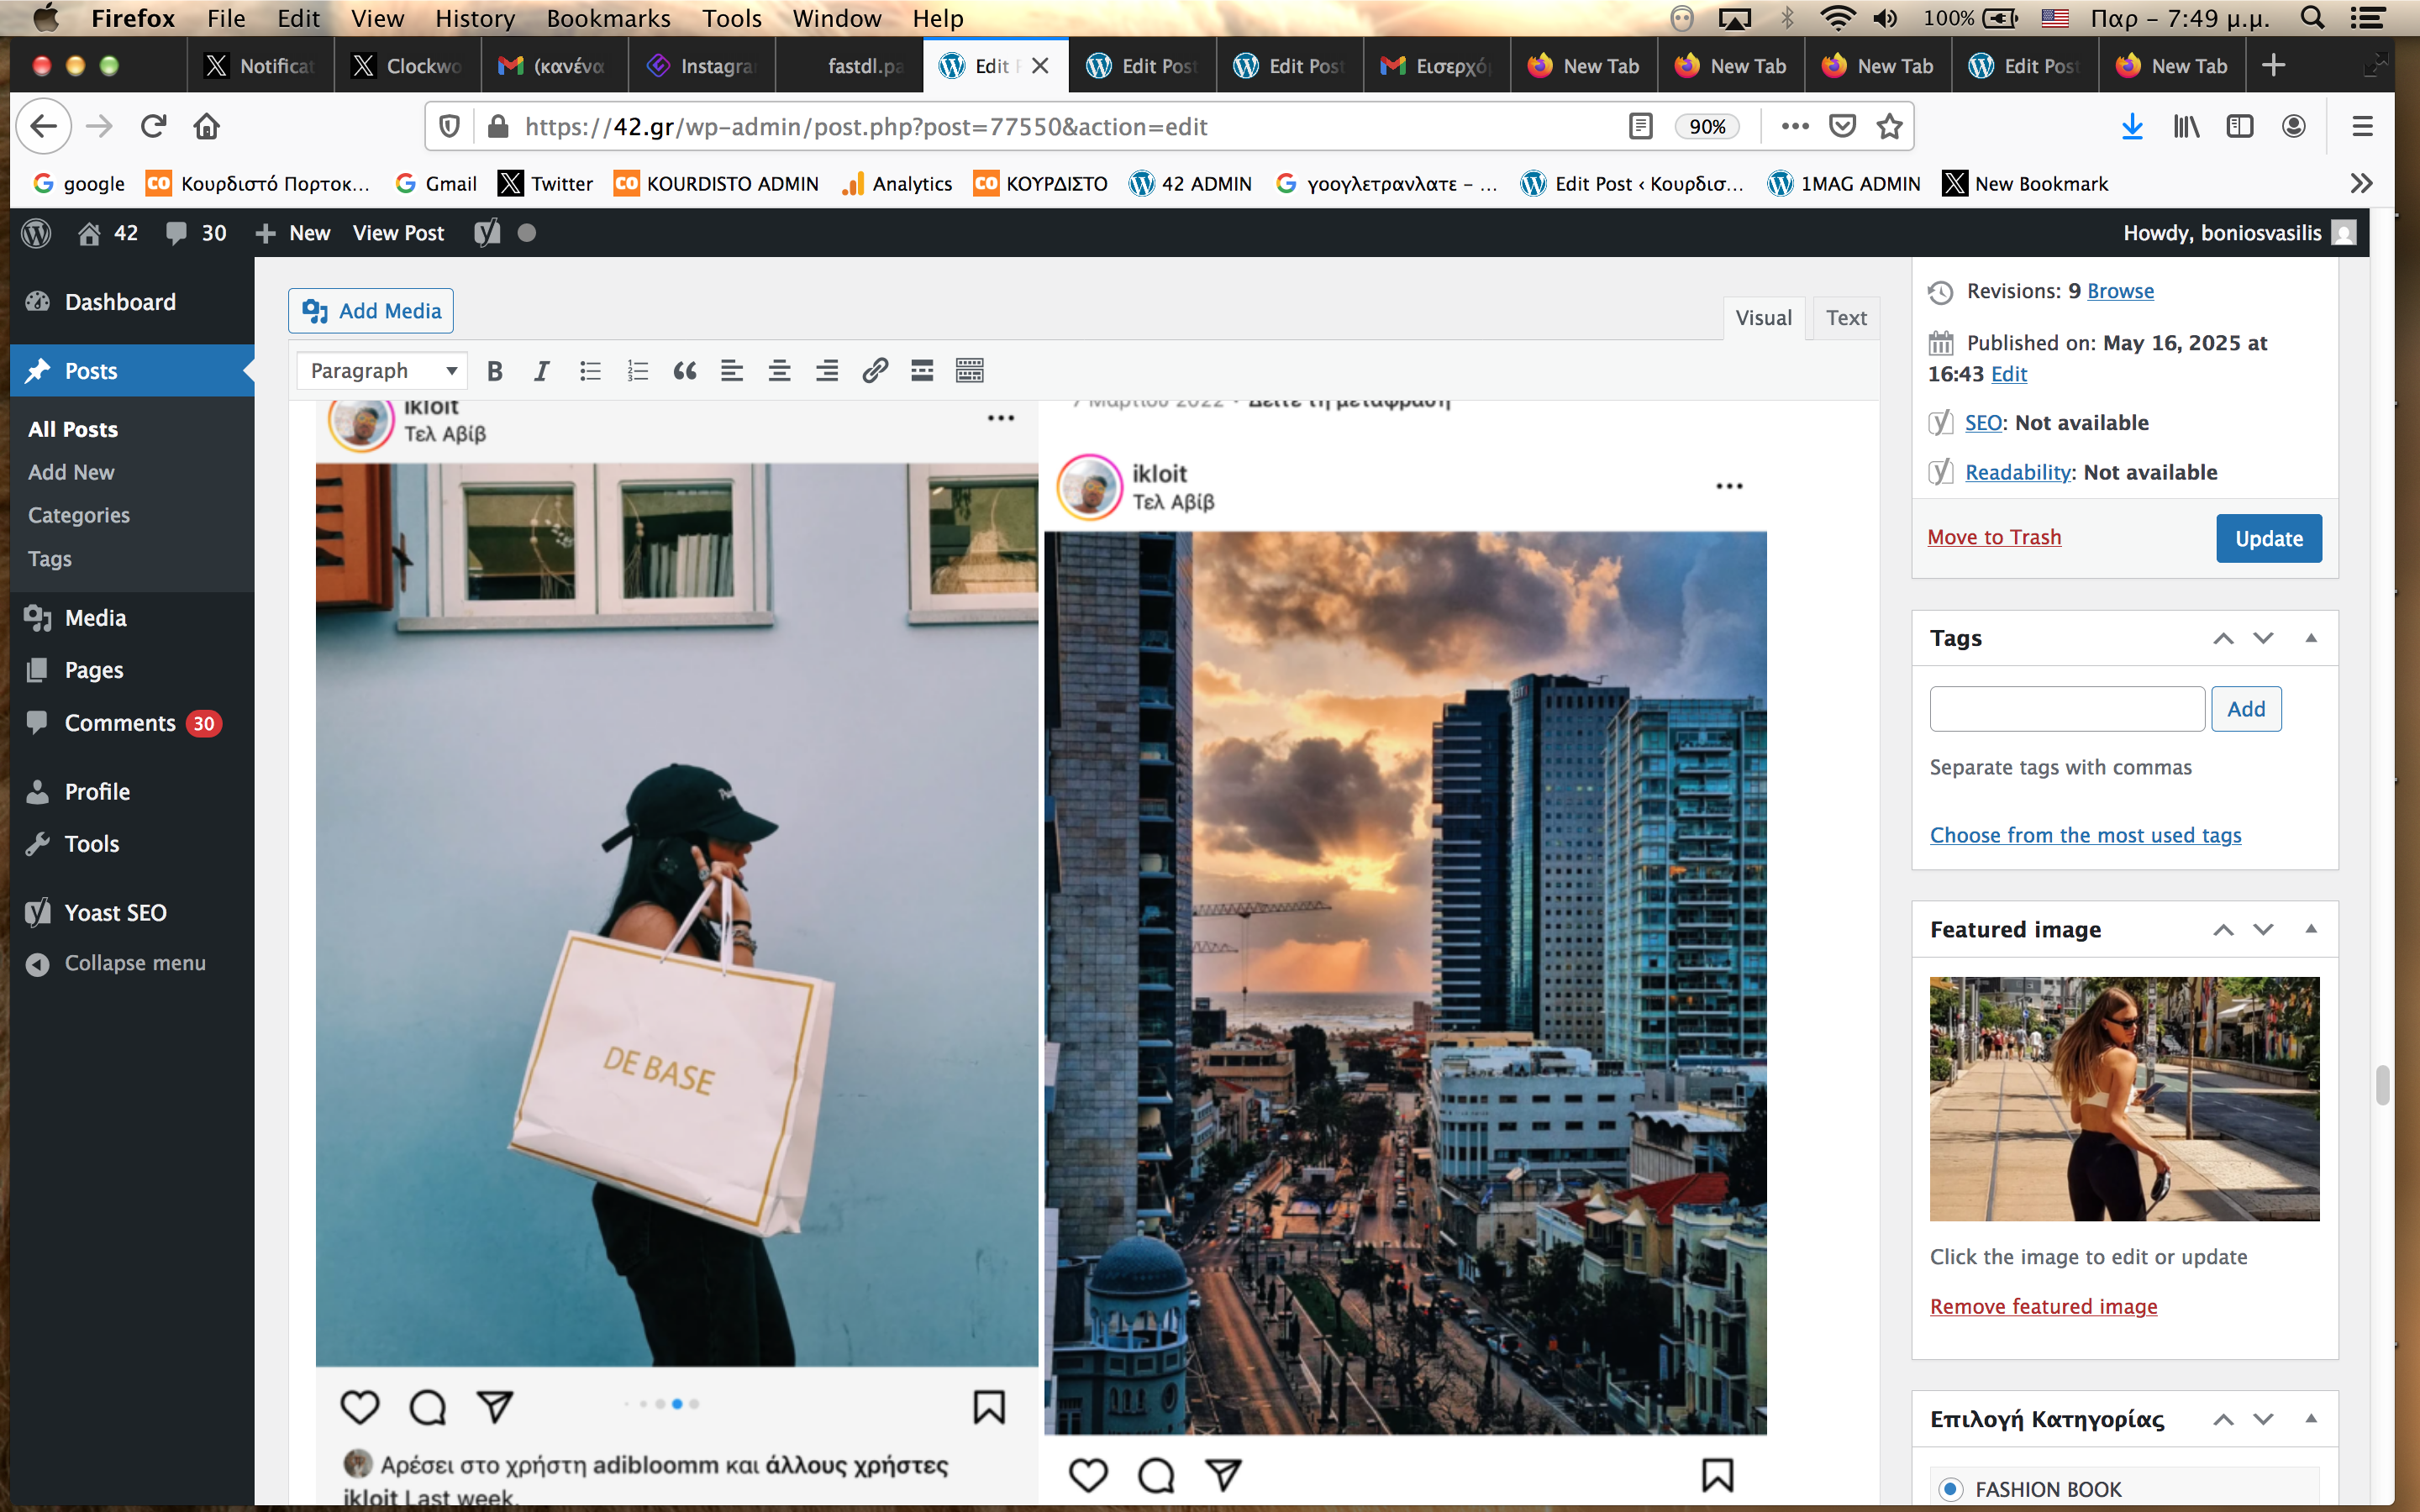Insert a blockquote in the editor
The height and width of the screenshot is (1512, 2420).
coord(685,371)
